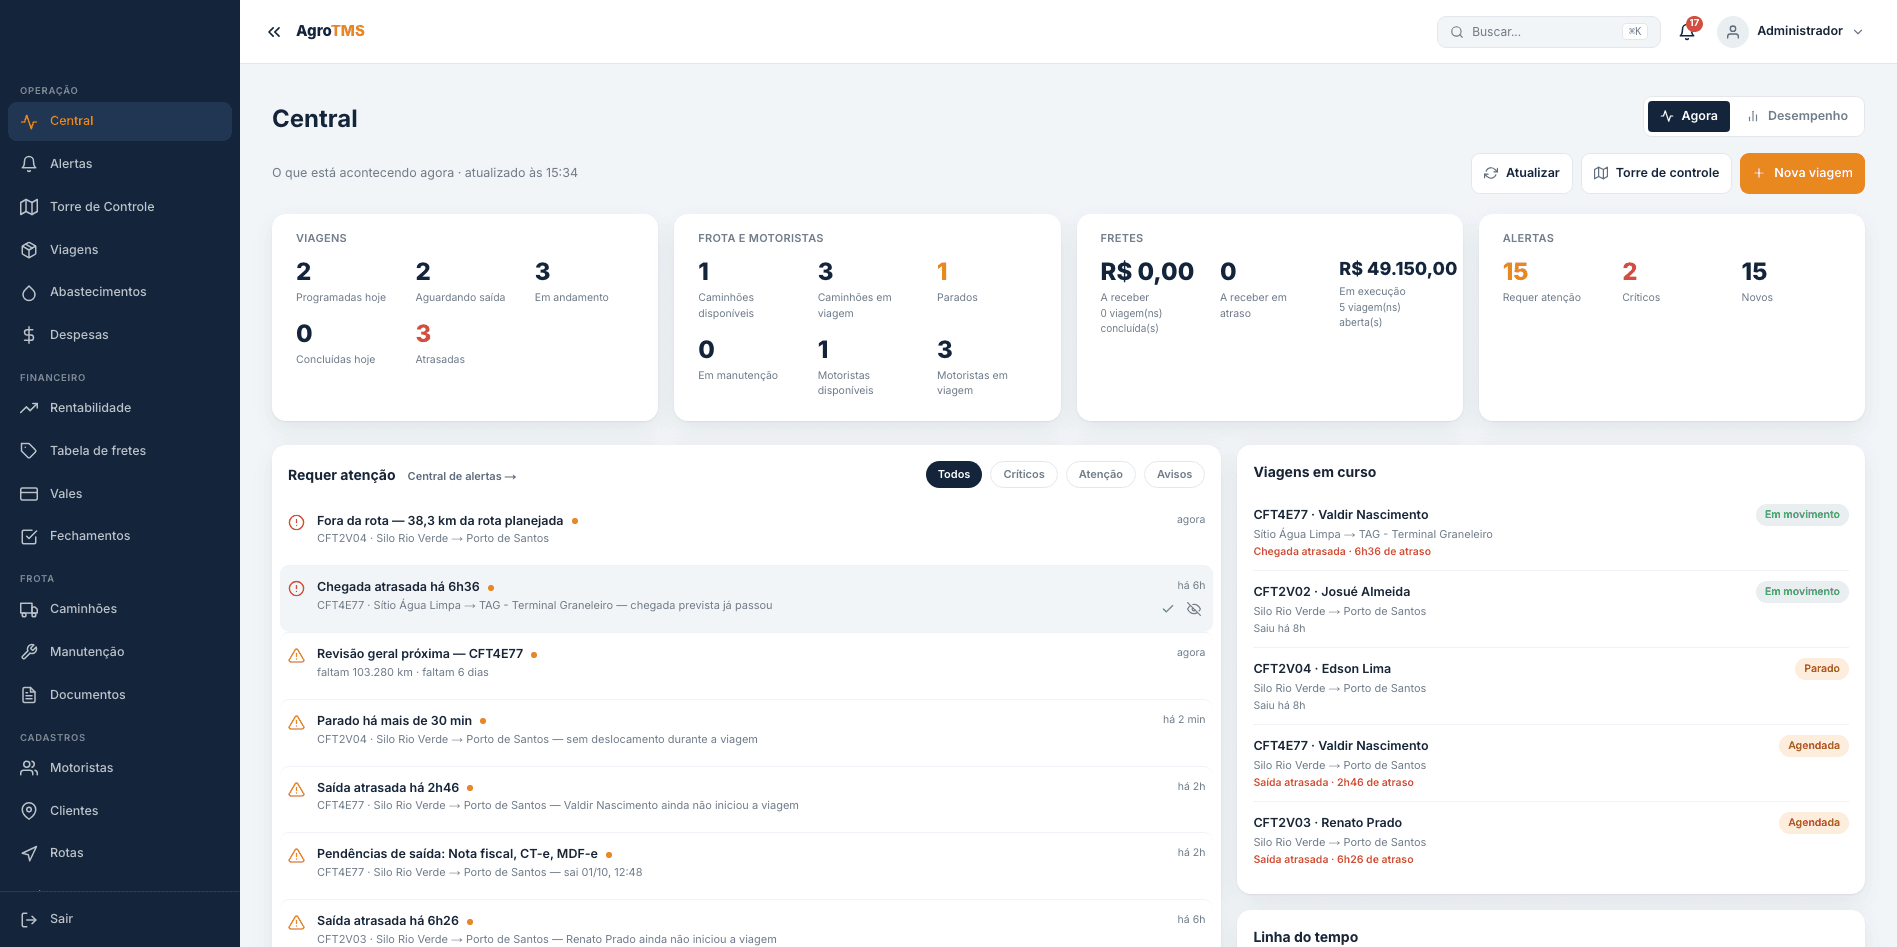Open Despesas dollar icon in the sidebar

point(29,335)
